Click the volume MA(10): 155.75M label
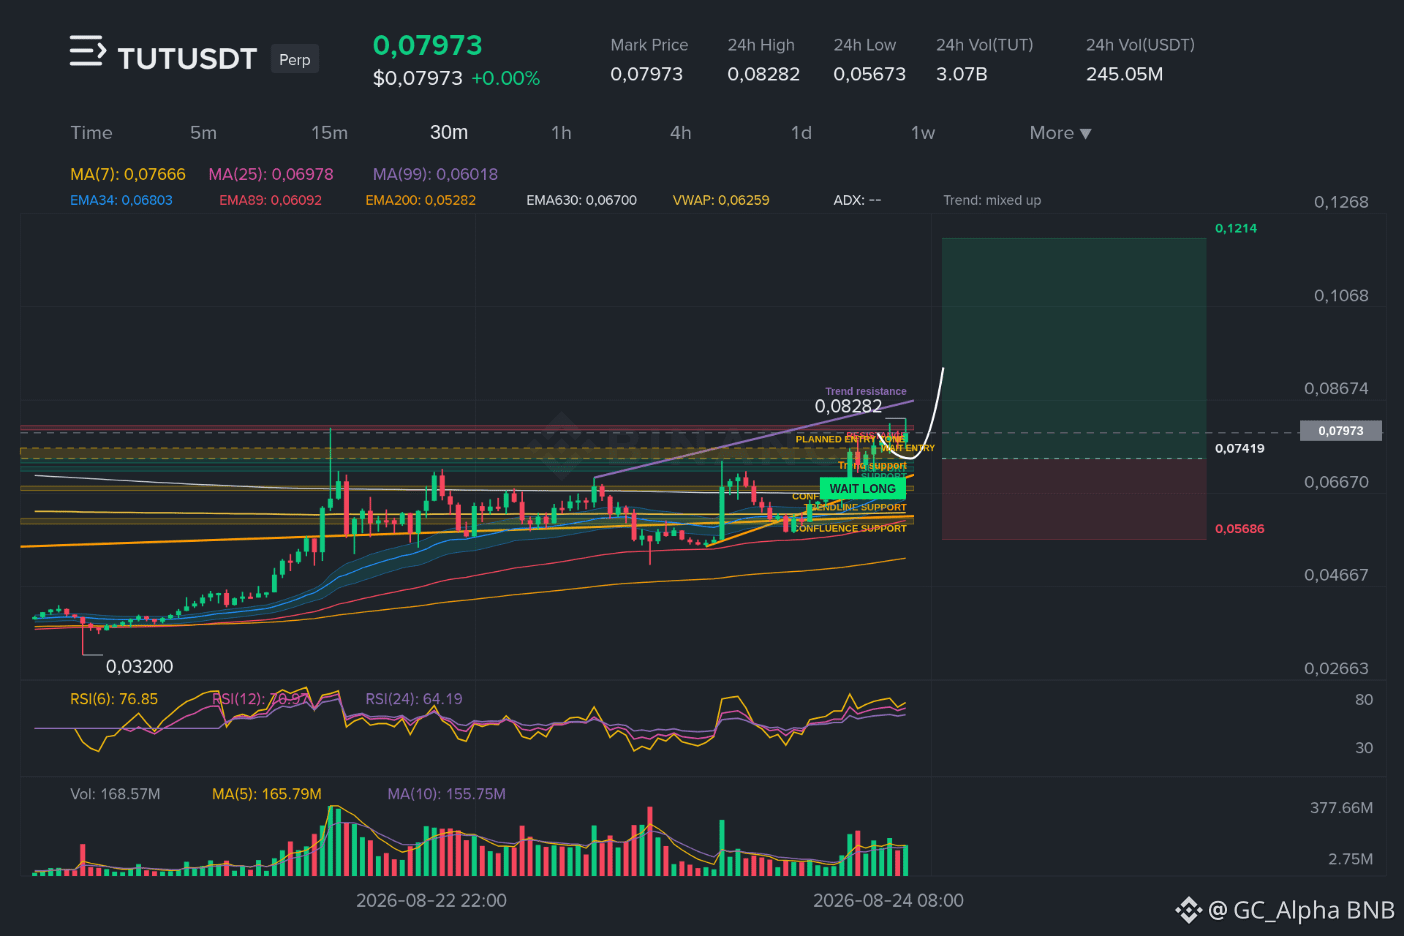Screen dimensions: 1404x936 coord(446,794)
